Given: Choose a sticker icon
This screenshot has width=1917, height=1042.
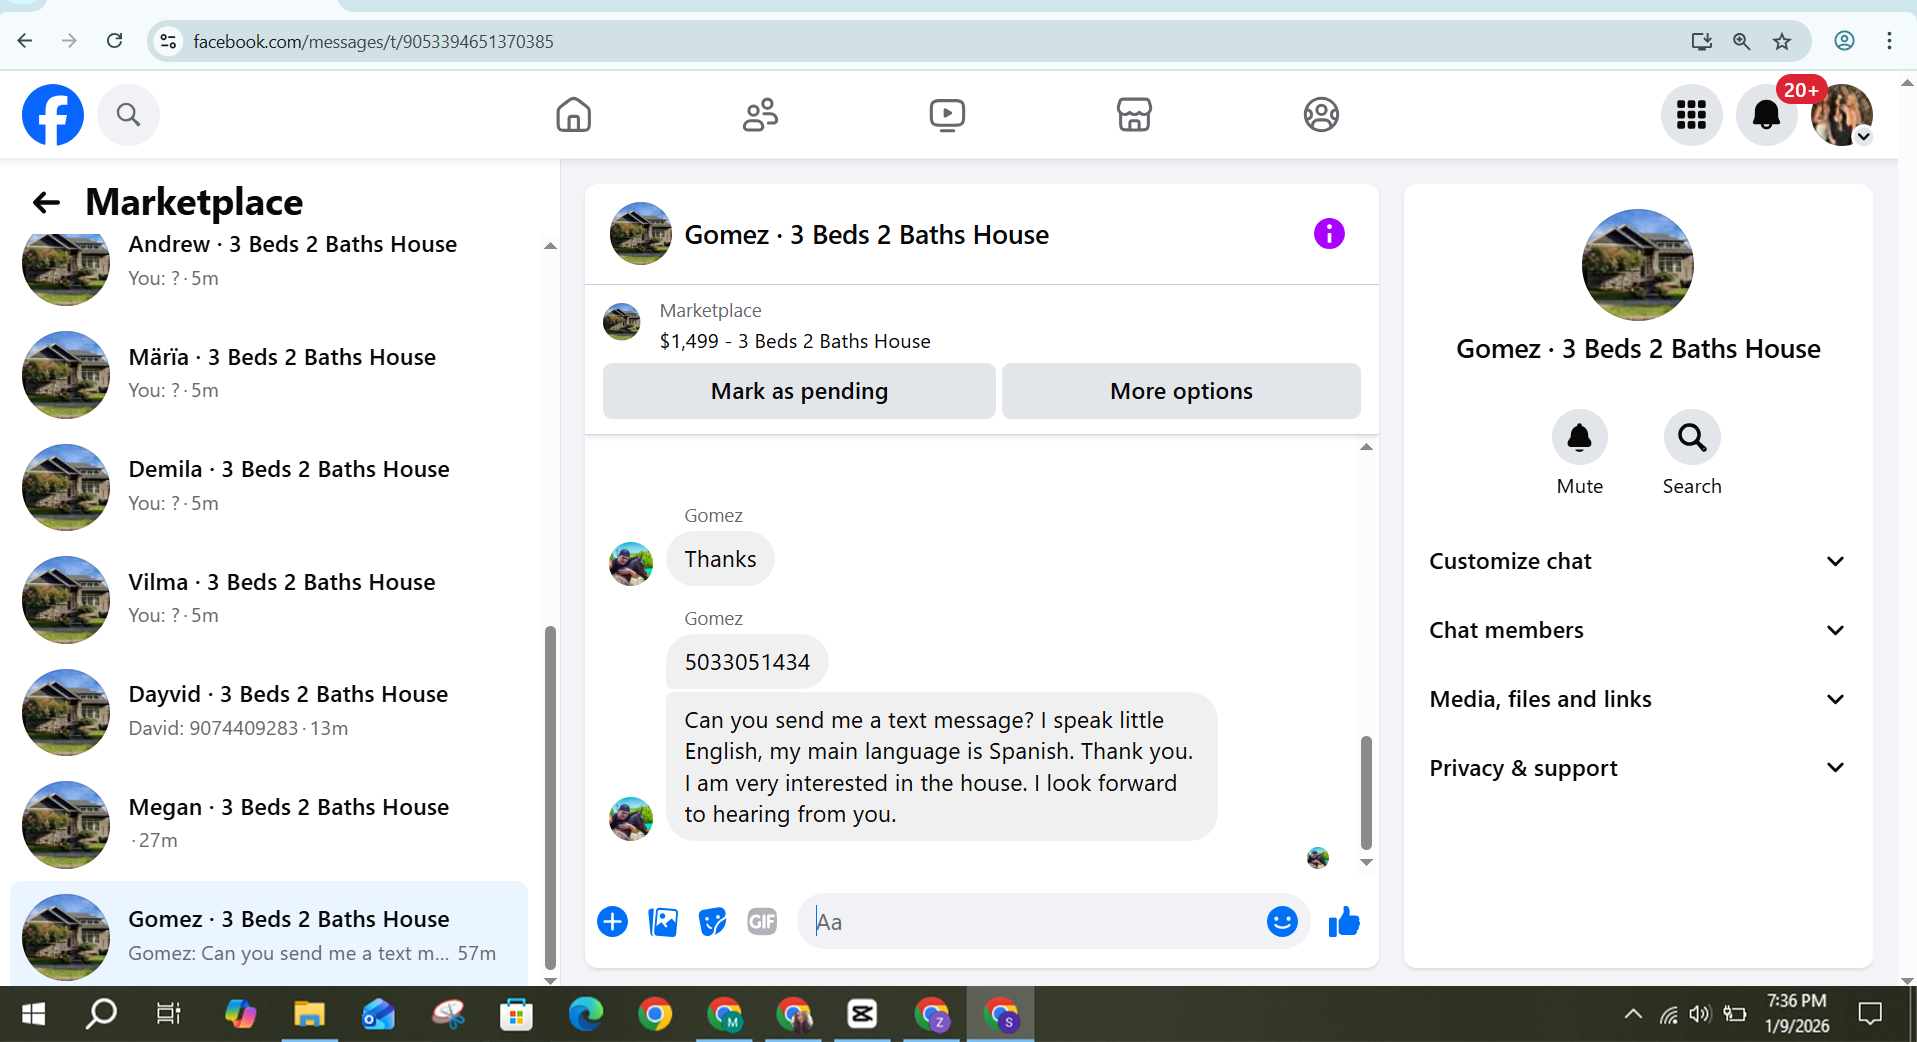Looking at the screenshot, I should pyautogui.click(x=712, y=921).
